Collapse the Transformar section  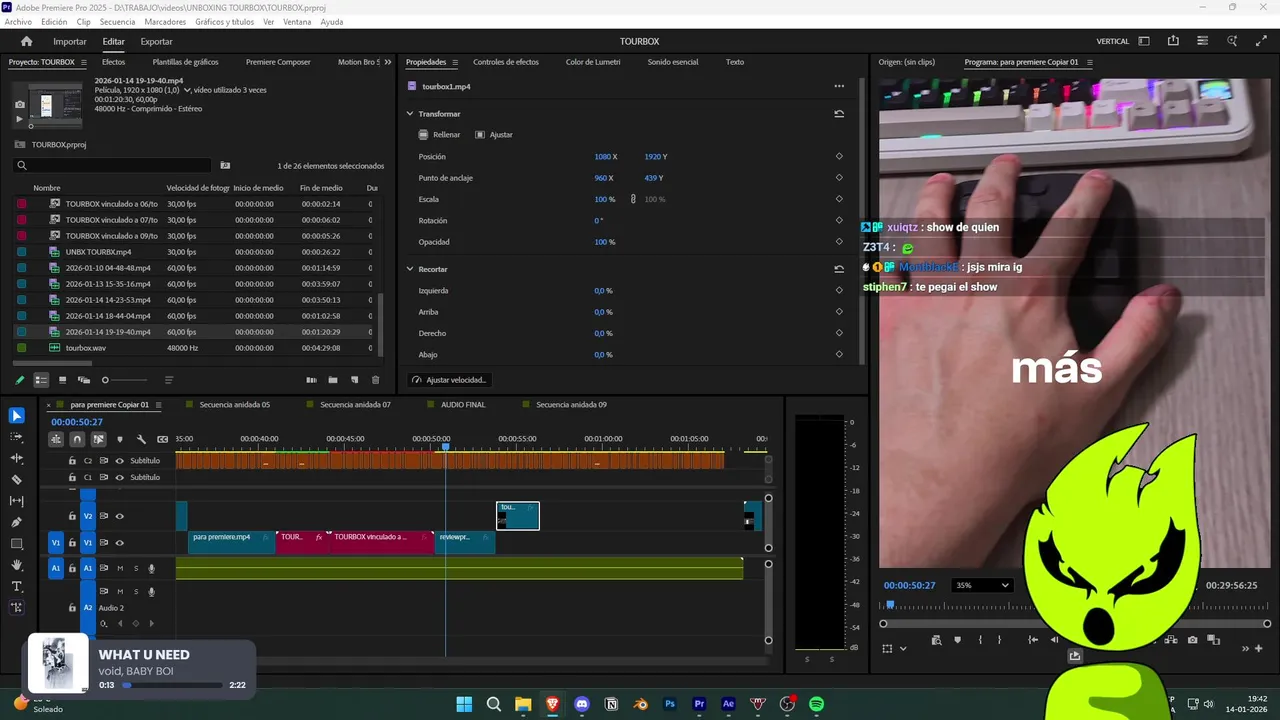click(x=410, y=114)
